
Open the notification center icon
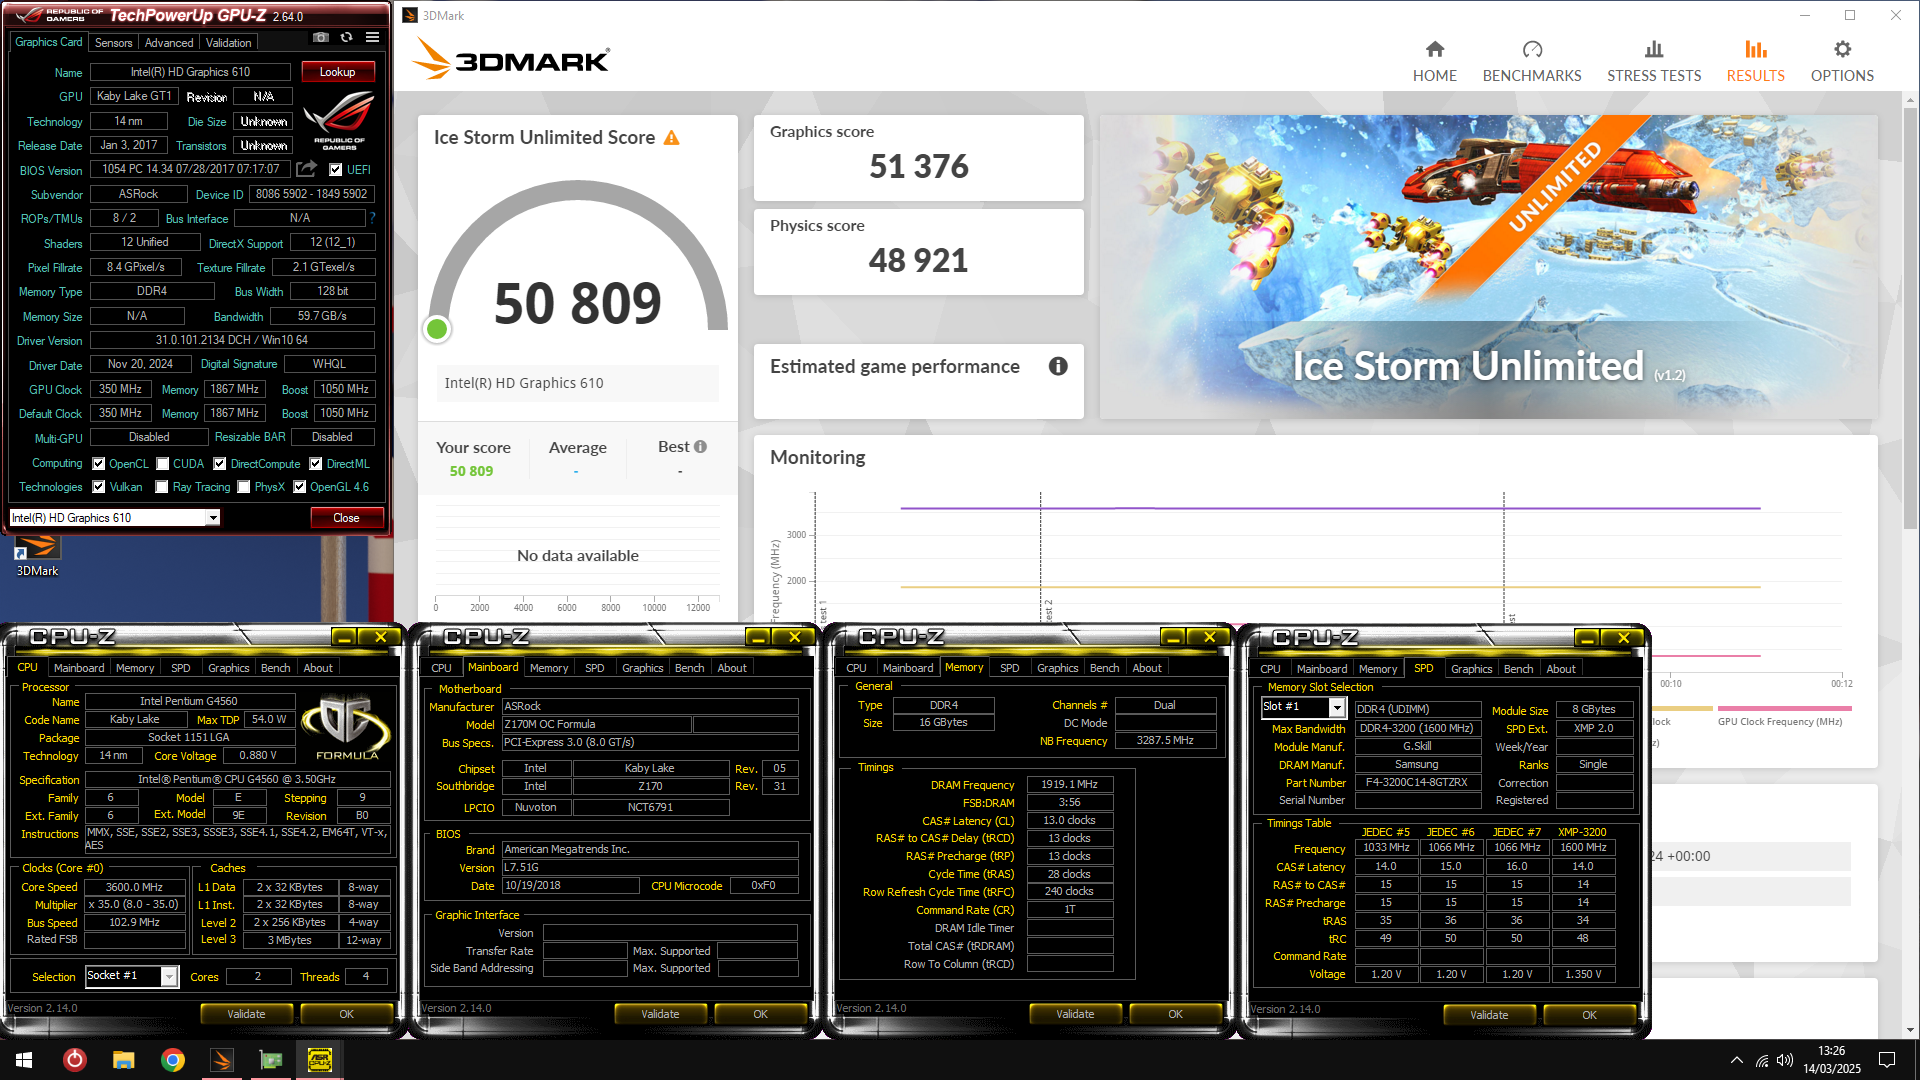tap(1887, 1060)
